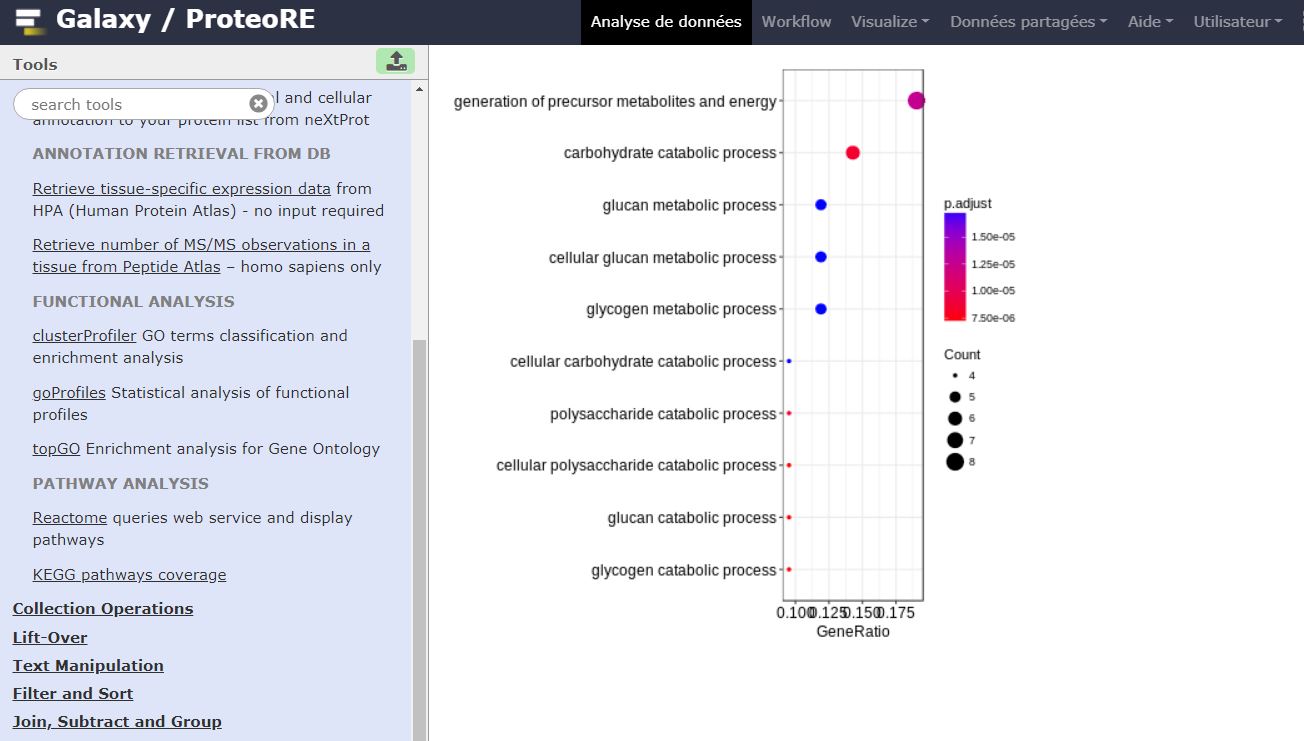Image resolution: width=1304 pixels, height=741 pixels.
Task: Open the goProfiles tool
Action: click(x=69, y=392)
